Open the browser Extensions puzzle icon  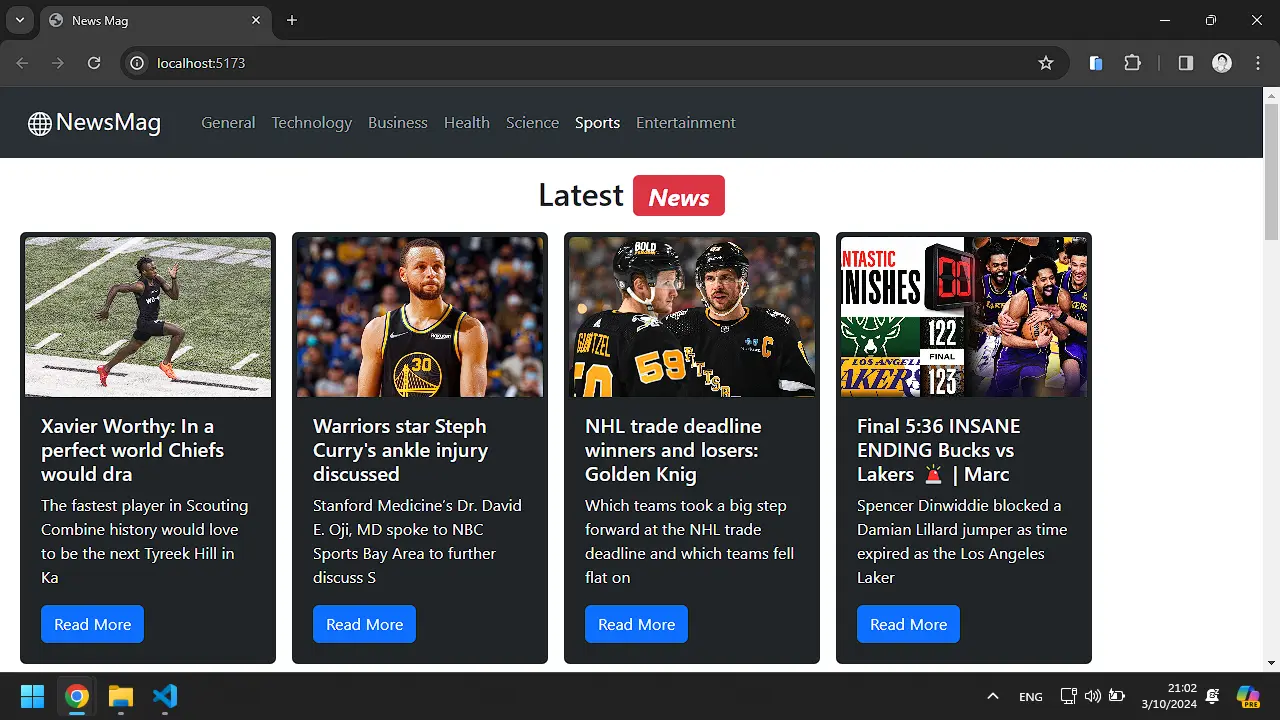click(x=1132, y=63)
